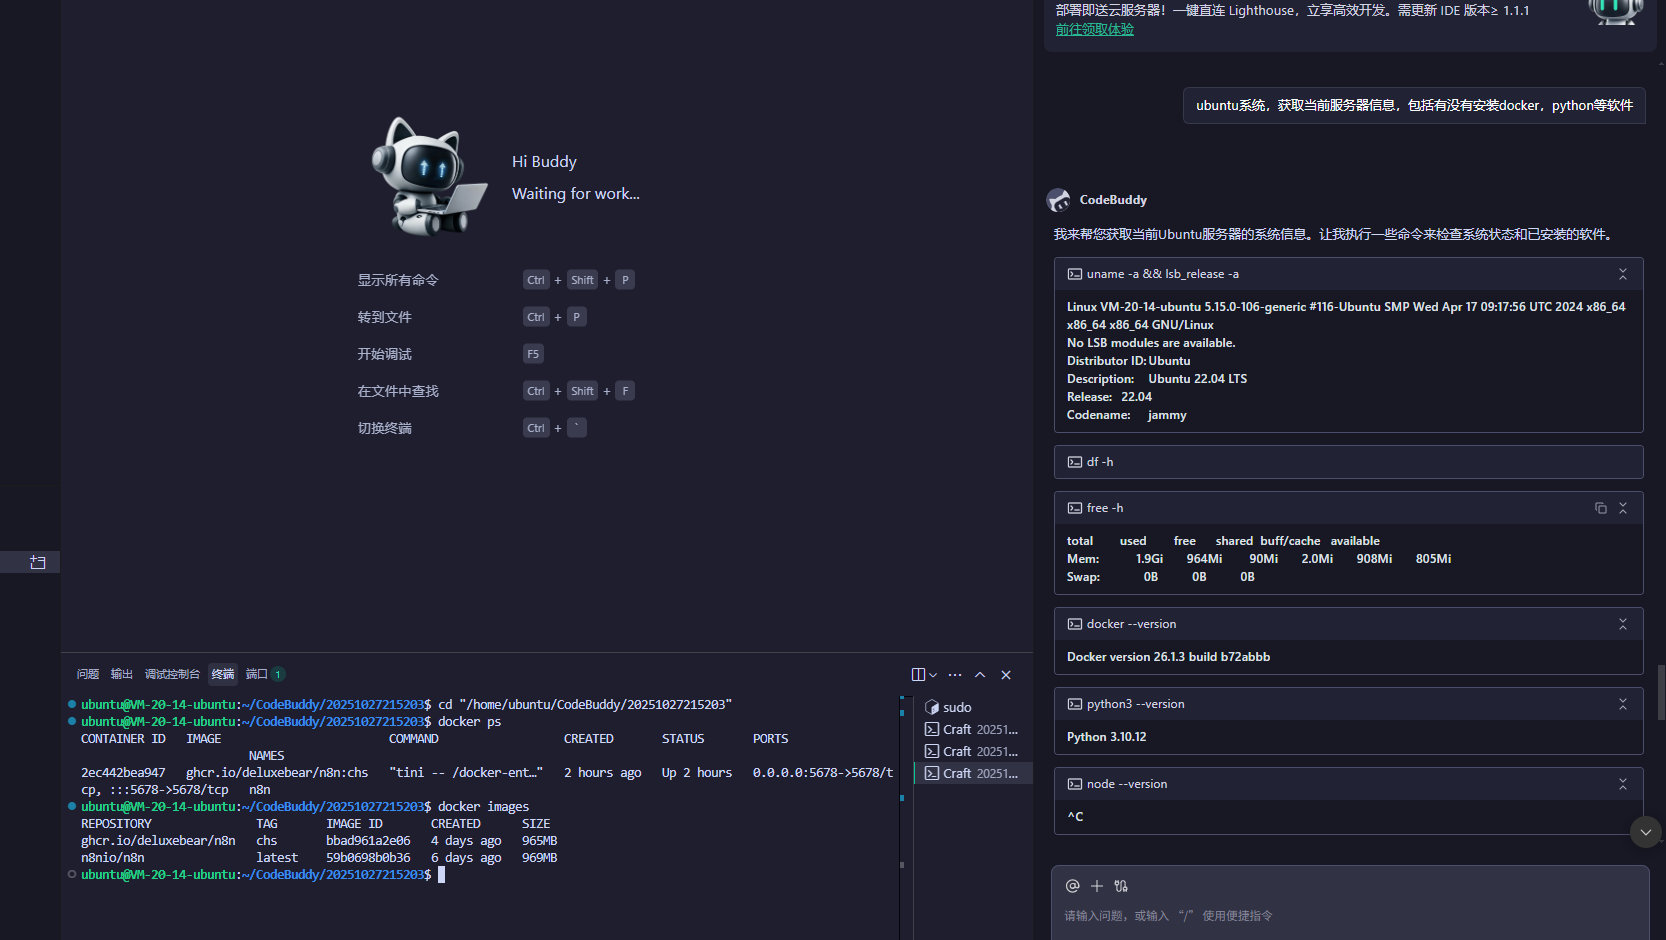The height and width of the screenshot is (940, 1666).
Task: Click the scroll-to-bottom chevron button in chat
Action: click(1646, 832)
